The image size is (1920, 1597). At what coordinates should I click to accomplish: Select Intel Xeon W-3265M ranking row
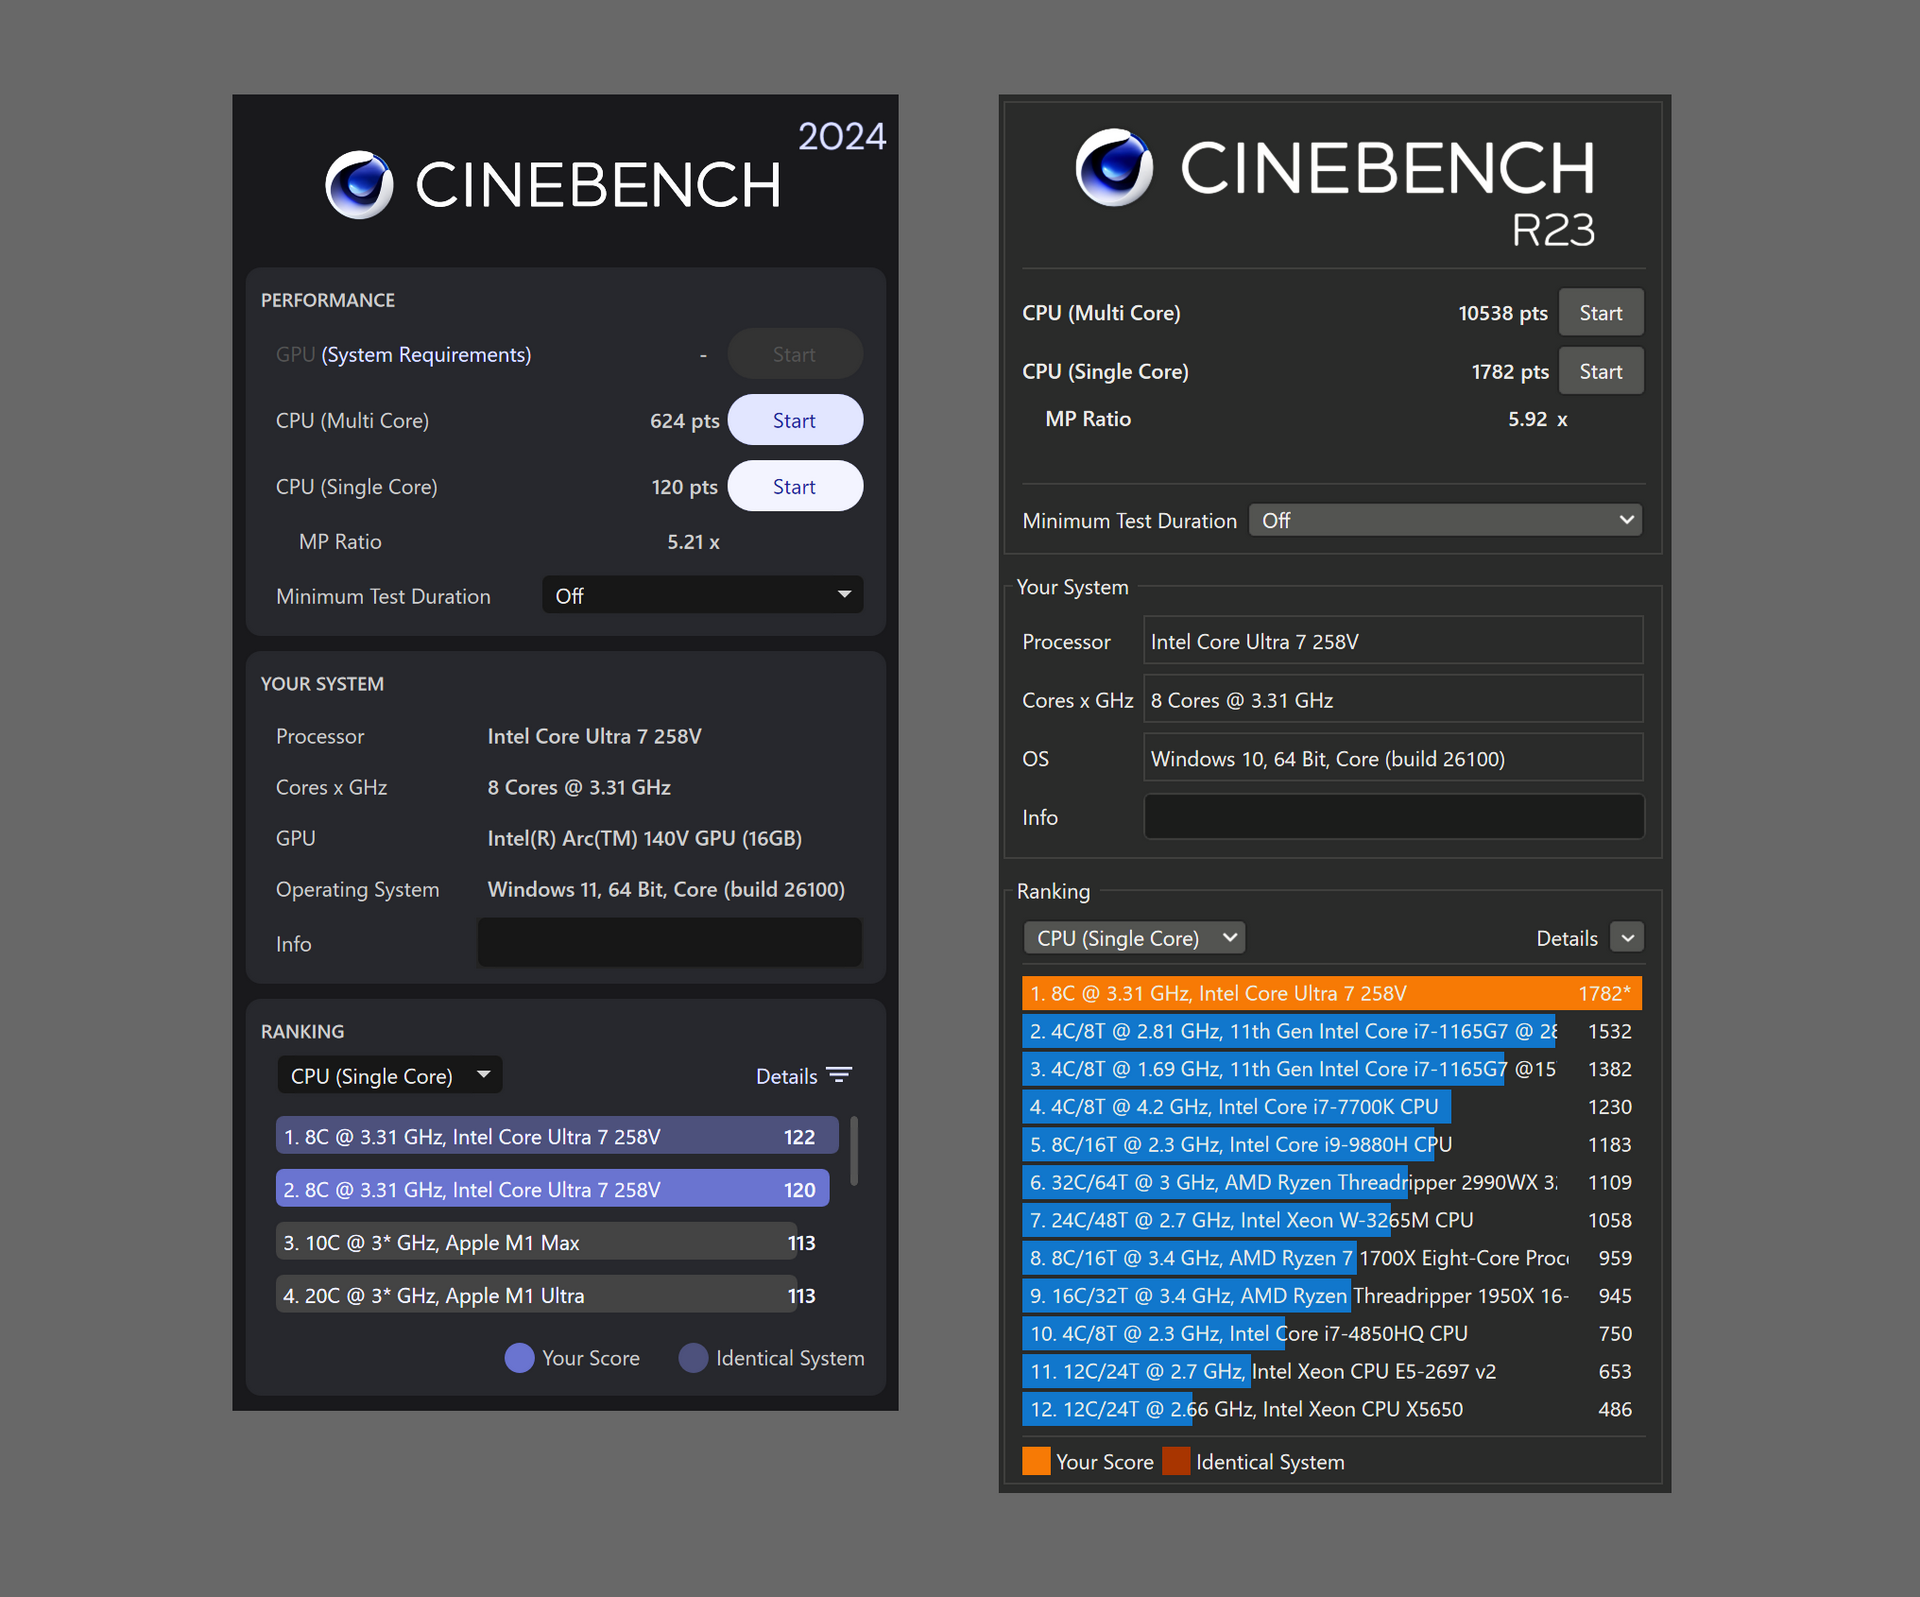(x=1331, y=1220)
